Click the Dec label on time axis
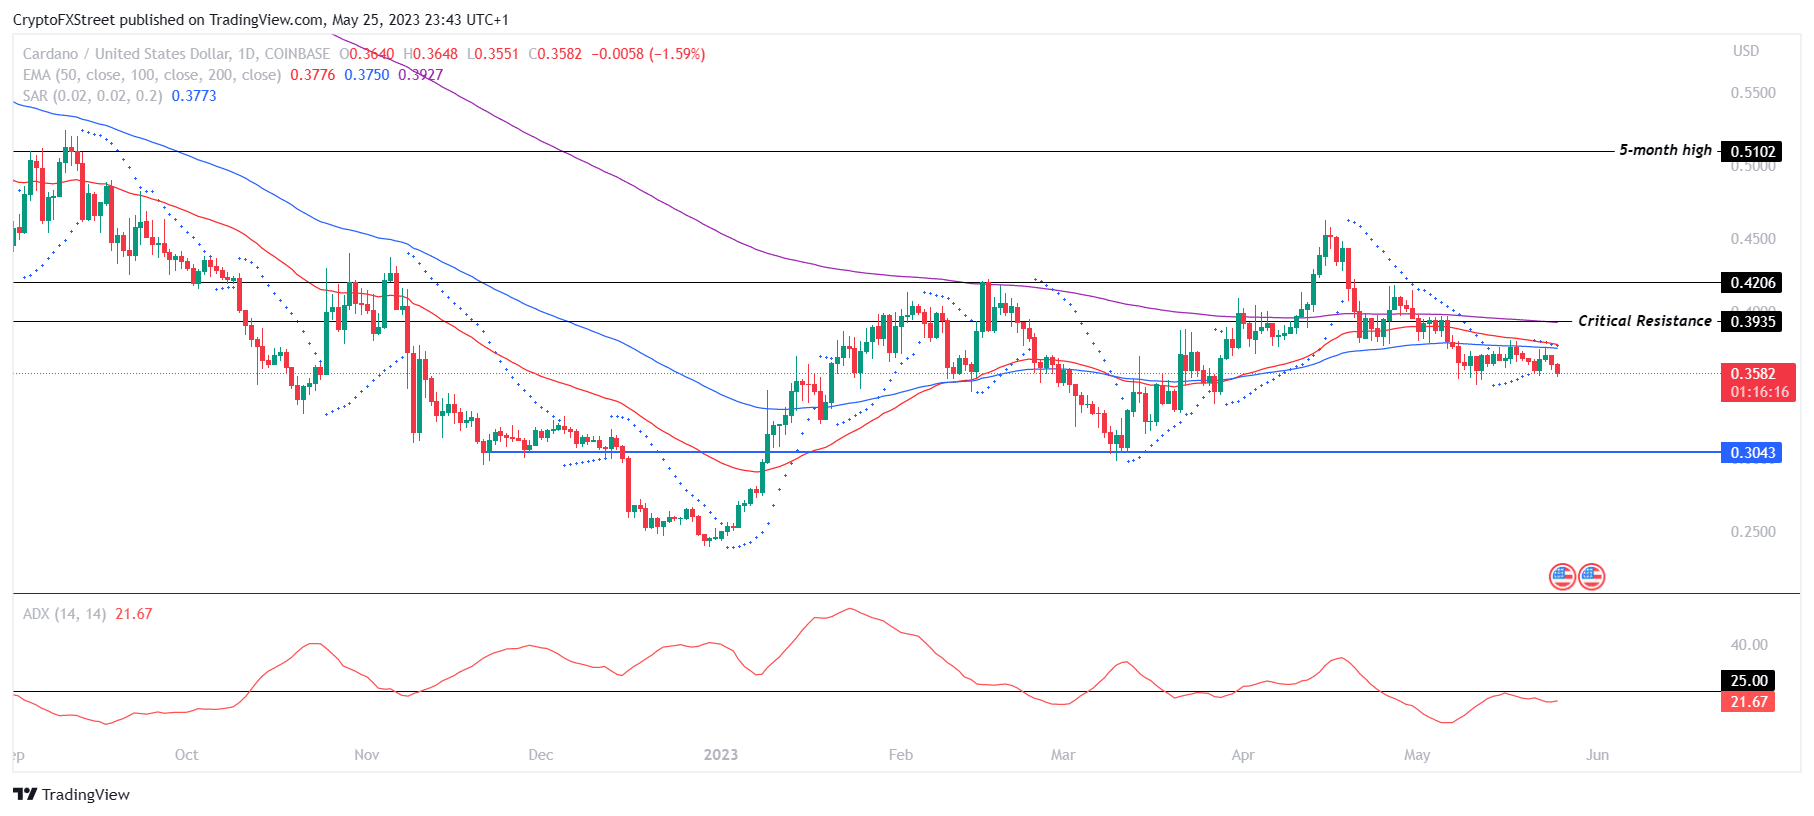 pyautogui.click(x=540, y=755)
